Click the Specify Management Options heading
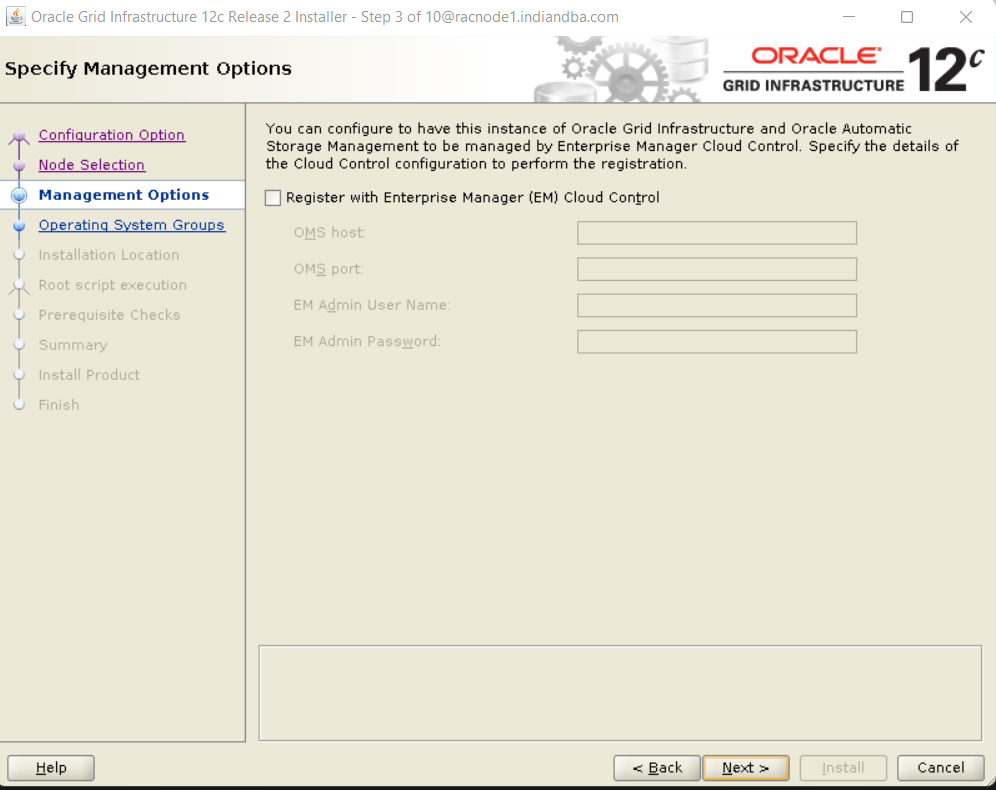996x790 pixels. coord(148,69)
